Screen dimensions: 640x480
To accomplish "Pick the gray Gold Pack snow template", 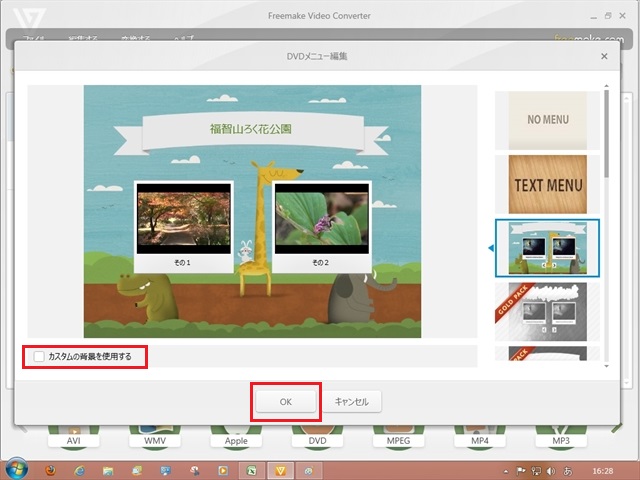I will pos(548,311).
